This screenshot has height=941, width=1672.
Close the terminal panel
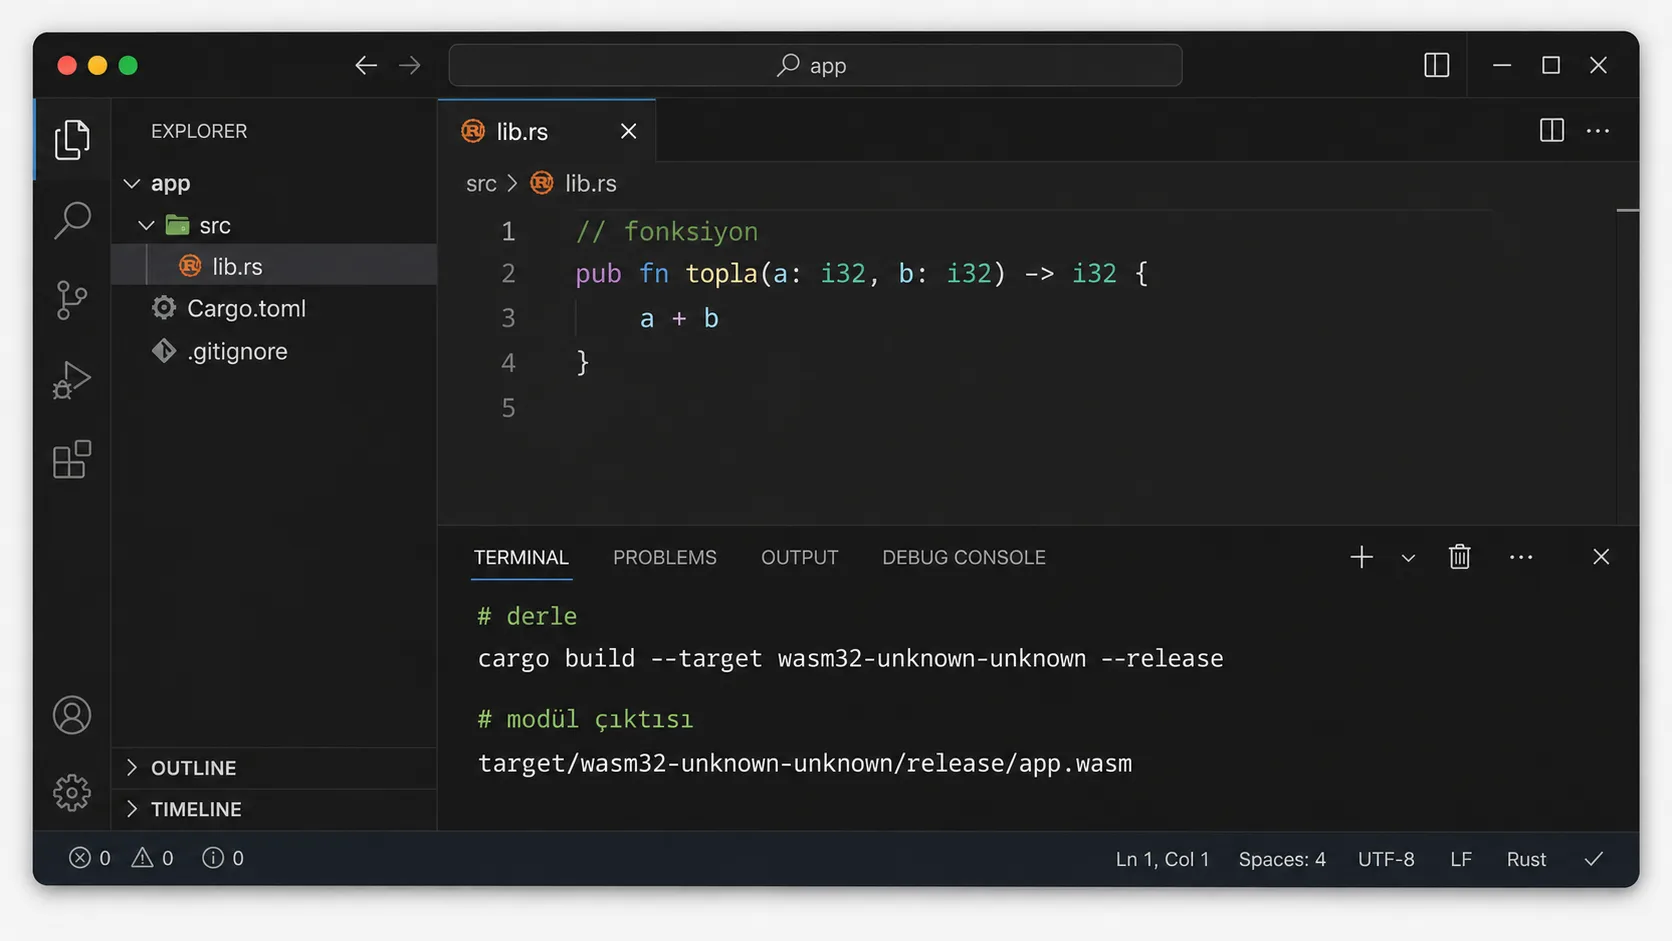click(1601, 557)
